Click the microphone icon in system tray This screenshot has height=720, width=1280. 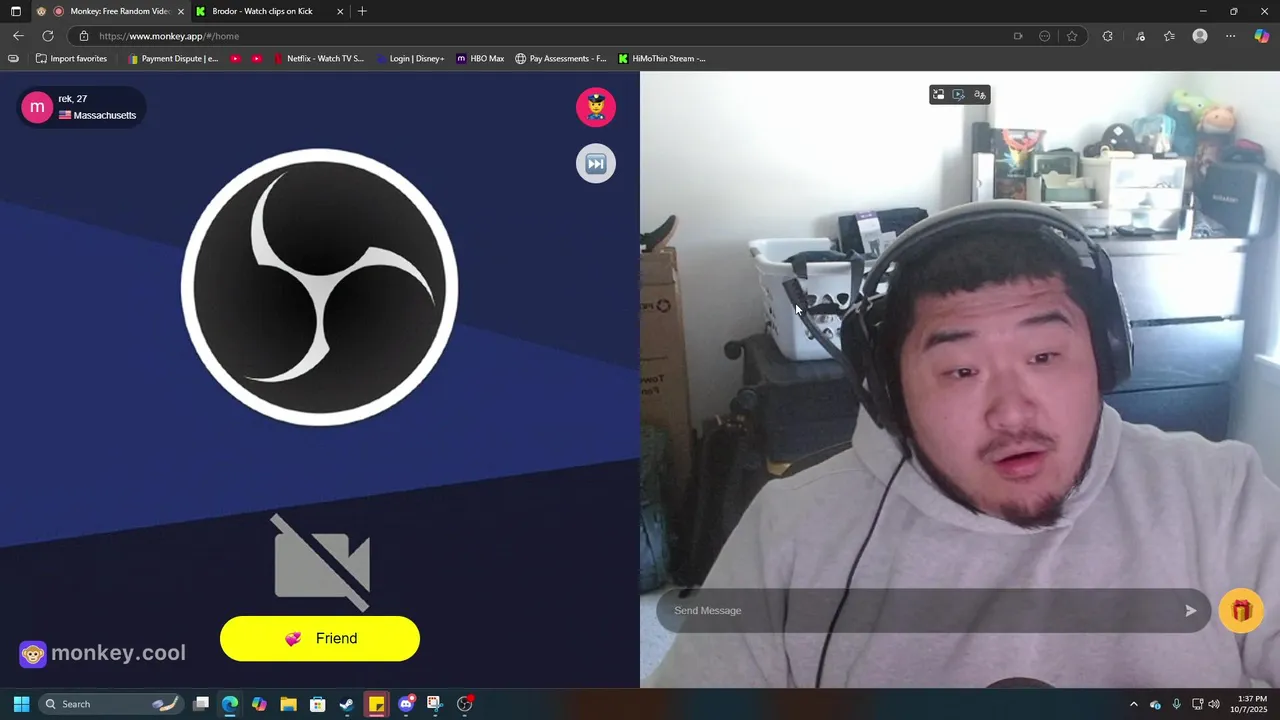tap(1176, 704)
